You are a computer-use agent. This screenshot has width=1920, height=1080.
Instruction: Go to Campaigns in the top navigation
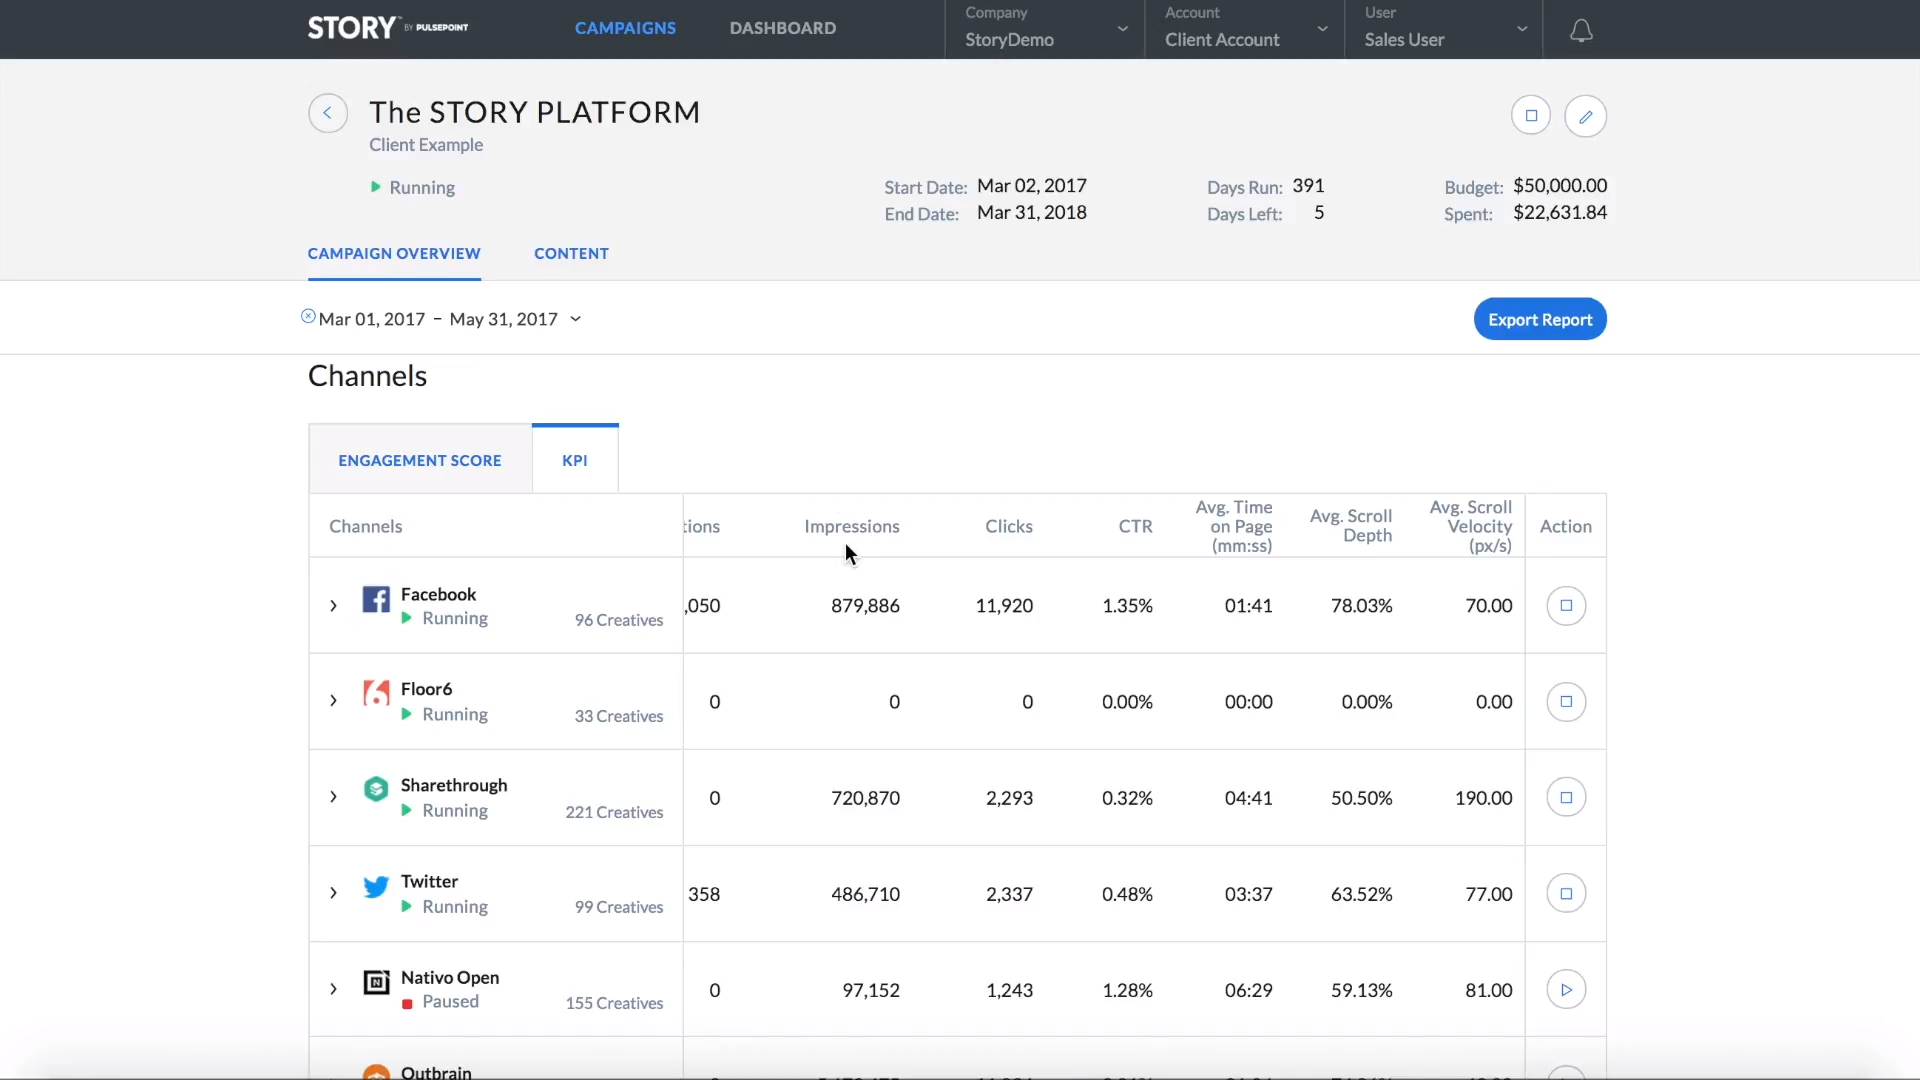[x=625, y=28]
